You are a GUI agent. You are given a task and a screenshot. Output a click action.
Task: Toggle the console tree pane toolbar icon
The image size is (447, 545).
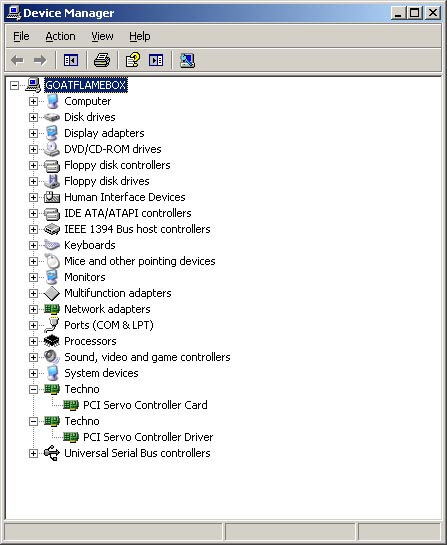click(71, 60)
